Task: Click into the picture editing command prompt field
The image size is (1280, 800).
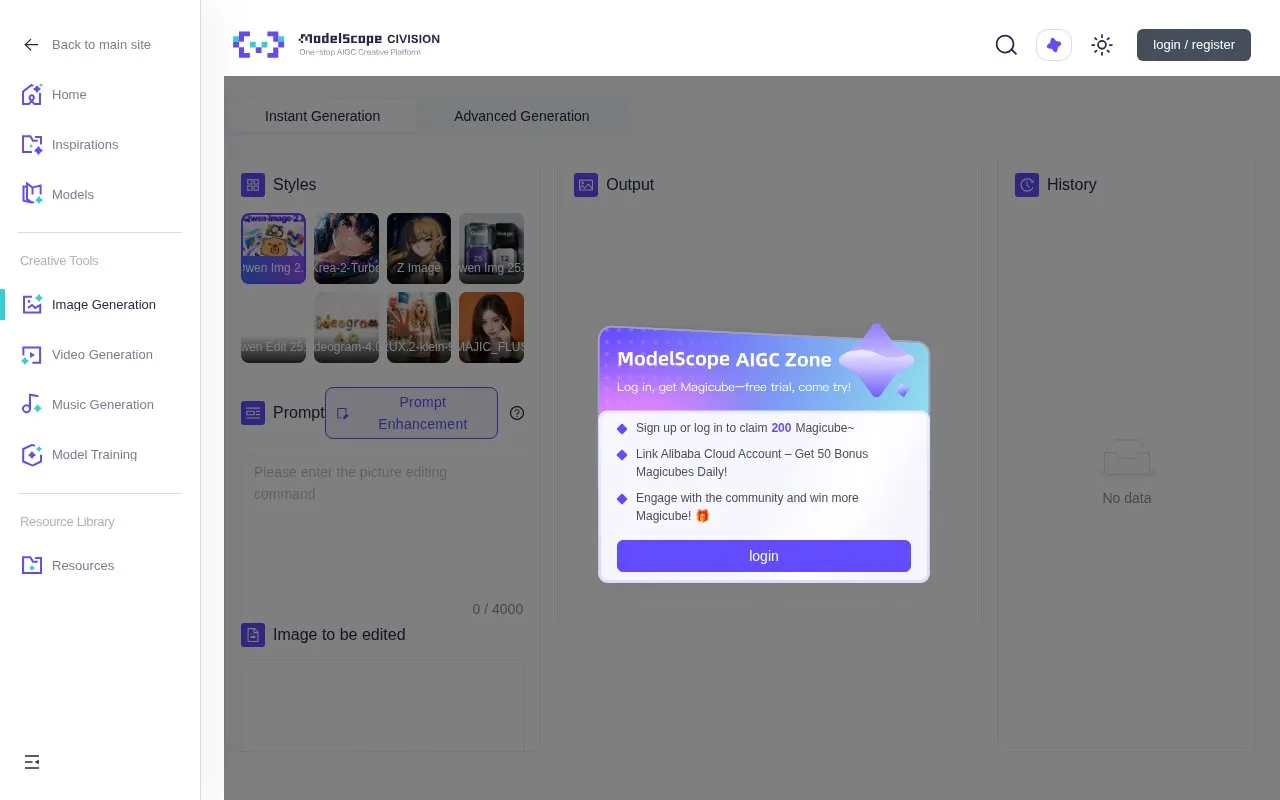Action: [x=382, y=525]
